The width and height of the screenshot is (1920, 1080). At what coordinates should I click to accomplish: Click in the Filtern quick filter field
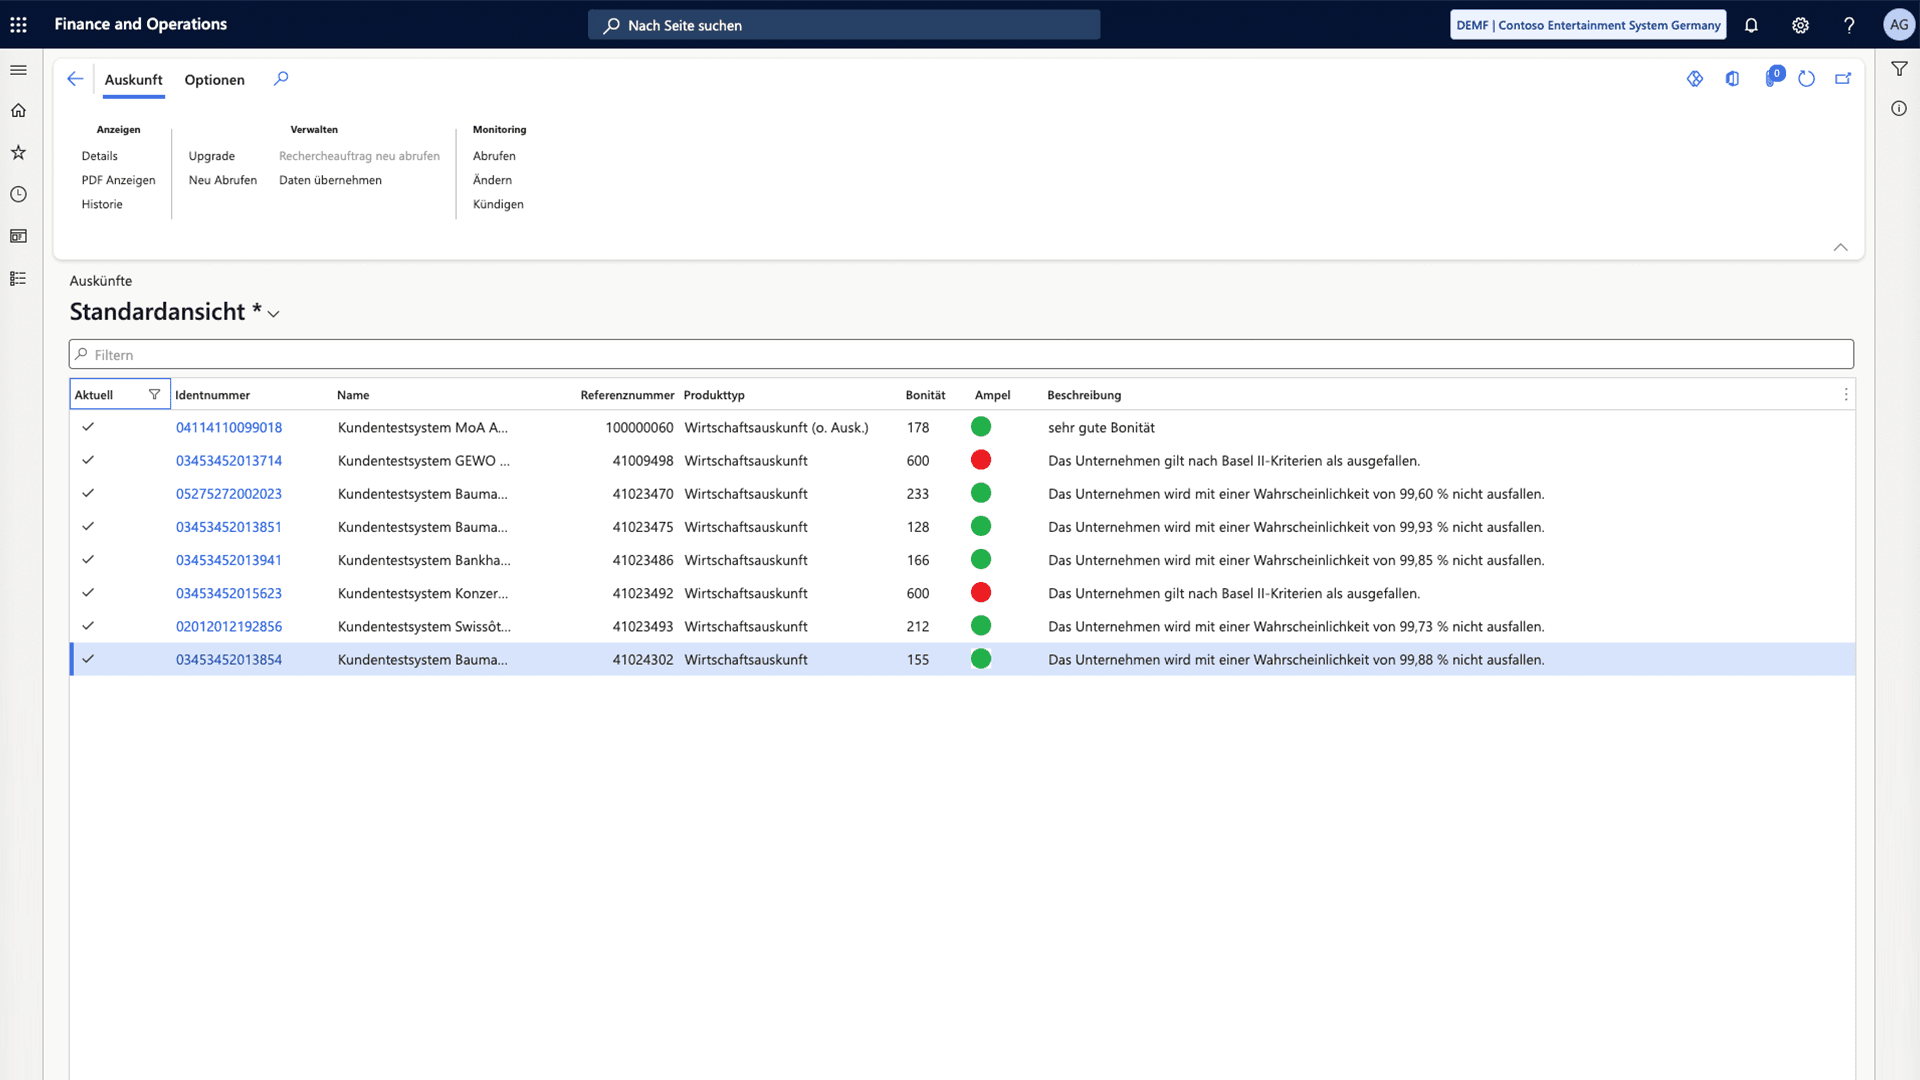click(960, 354)
